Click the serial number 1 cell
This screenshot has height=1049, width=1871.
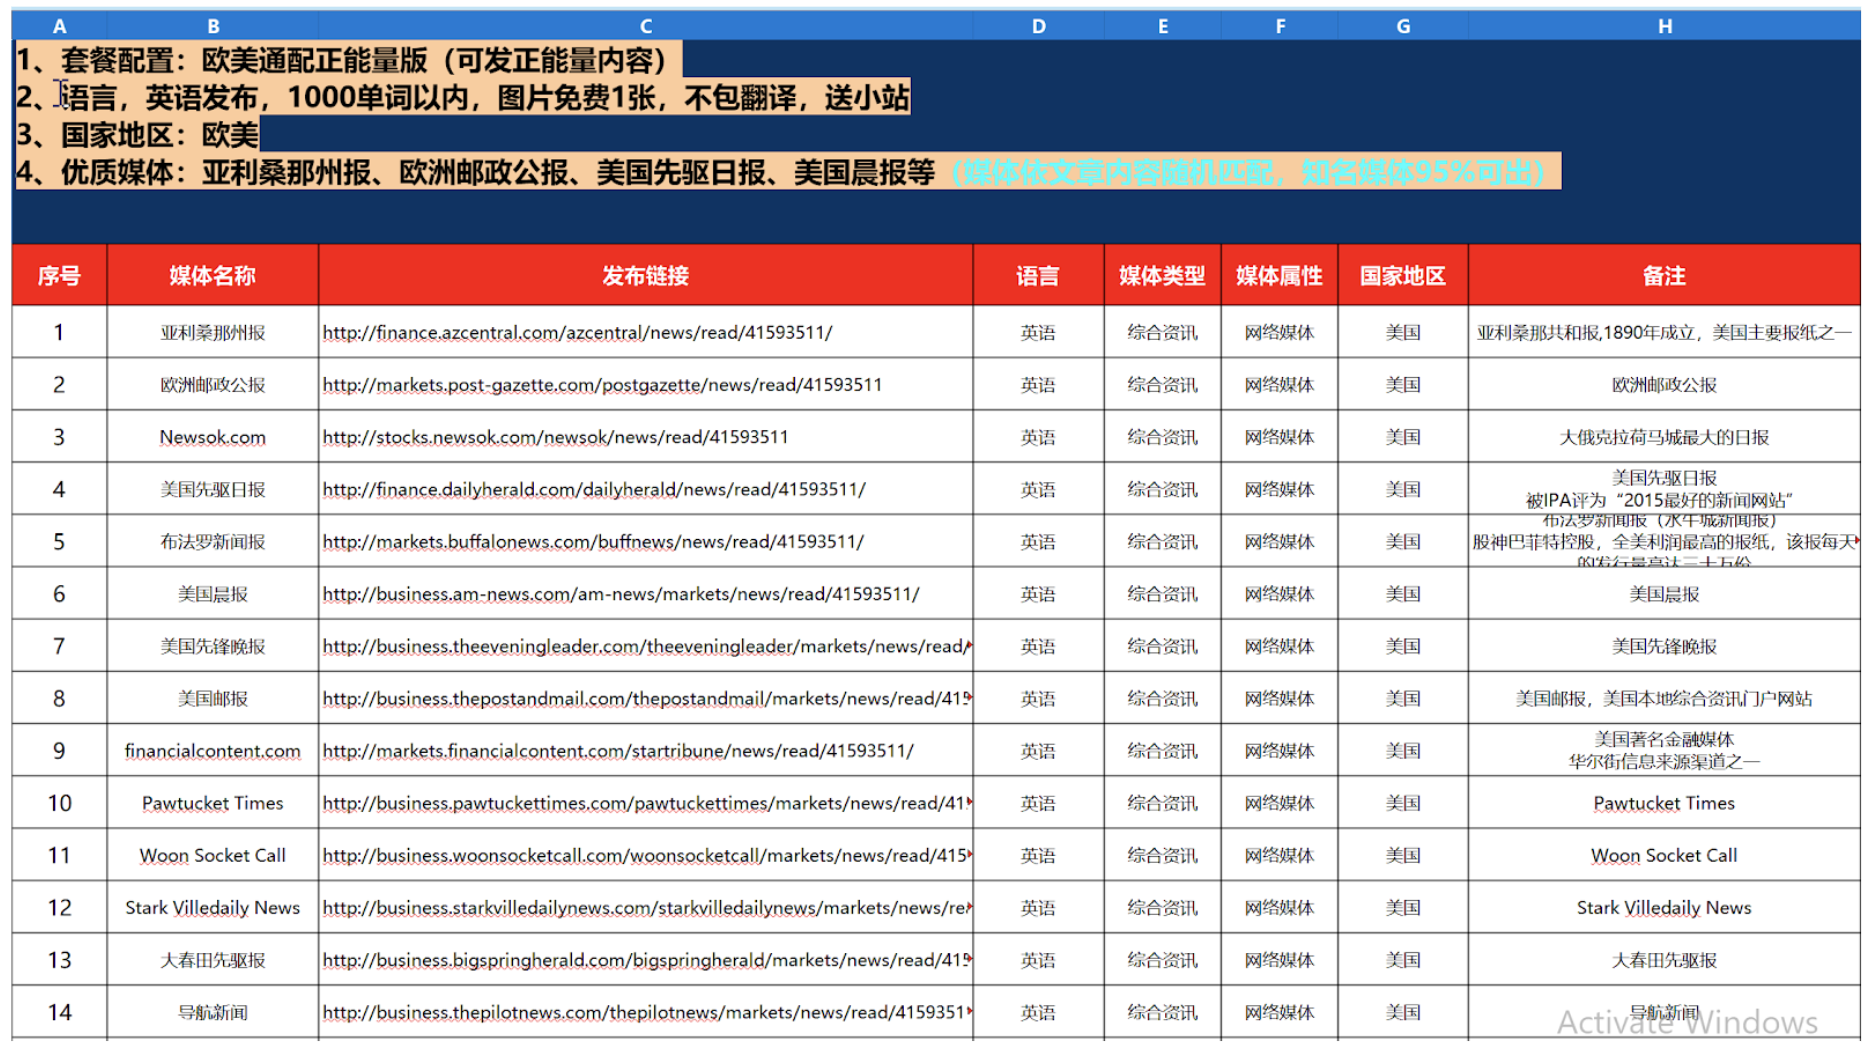tap(59, 332)
